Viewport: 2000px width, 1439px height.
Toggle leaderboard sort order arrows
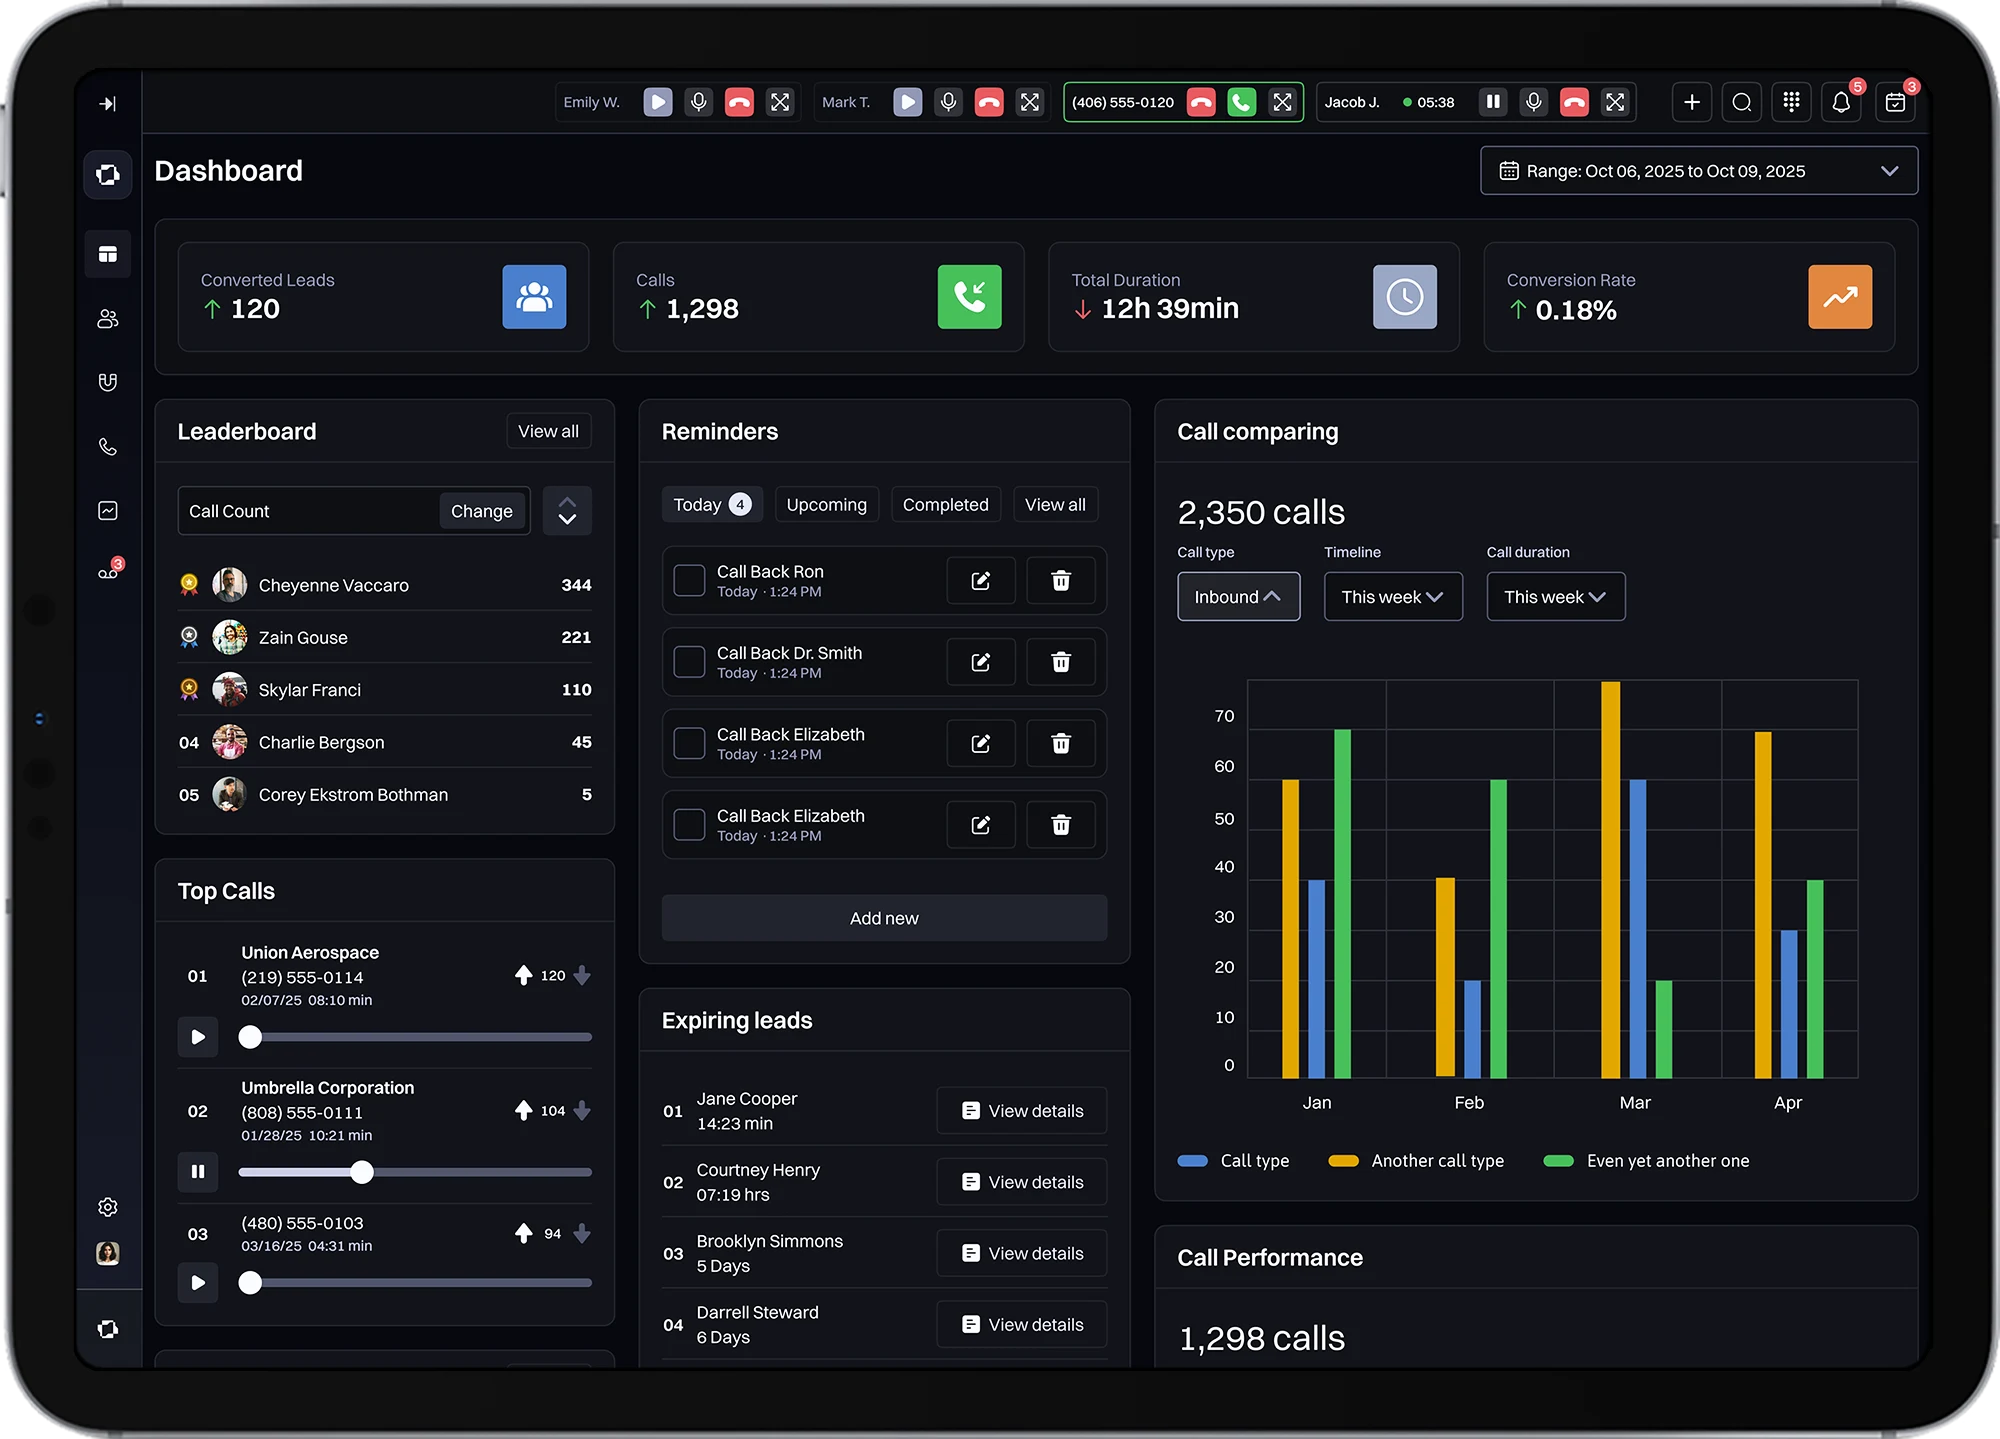coord(567,511)
